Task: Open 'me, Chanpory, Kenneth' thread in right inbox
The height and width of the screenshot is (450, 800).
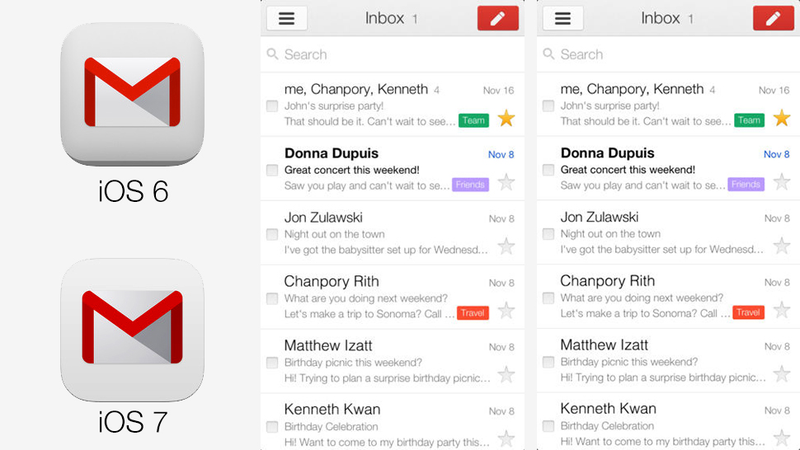Action: (668, 105)
